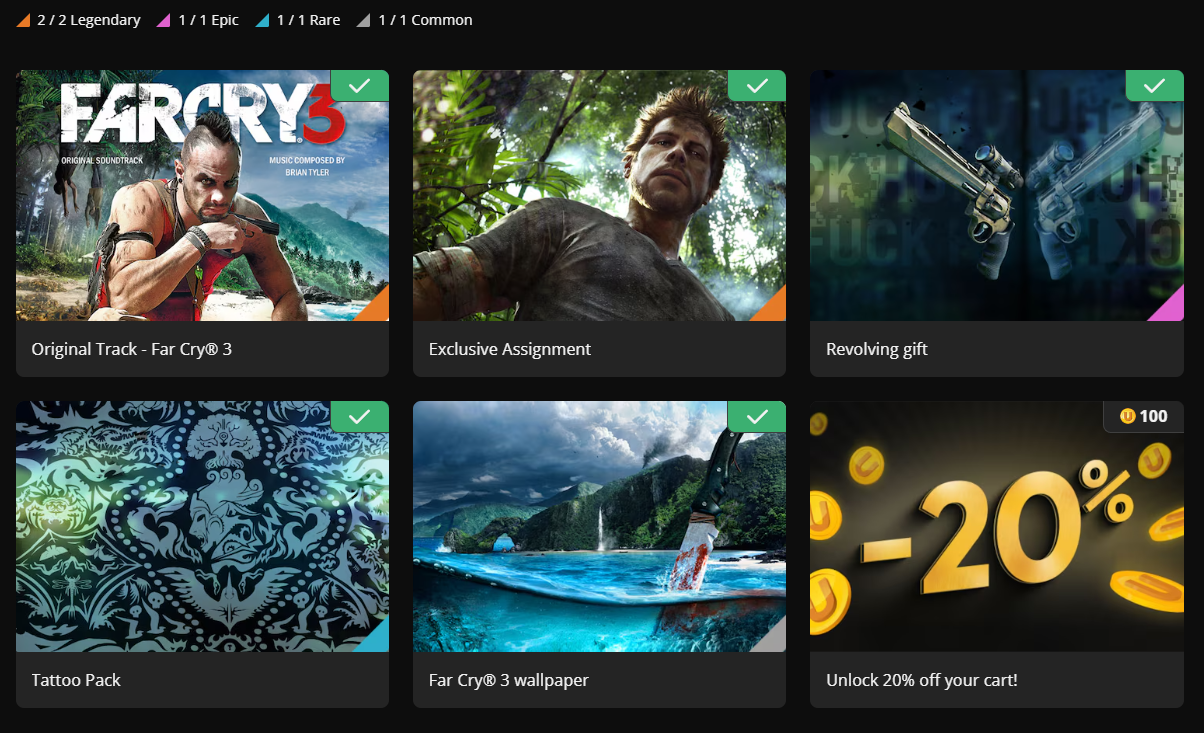Click the orange rarity corner on Original Track image
Image resolution: width=1204 pixels, height=733 pixels.
pyautogui.click(x=377, y=309)
